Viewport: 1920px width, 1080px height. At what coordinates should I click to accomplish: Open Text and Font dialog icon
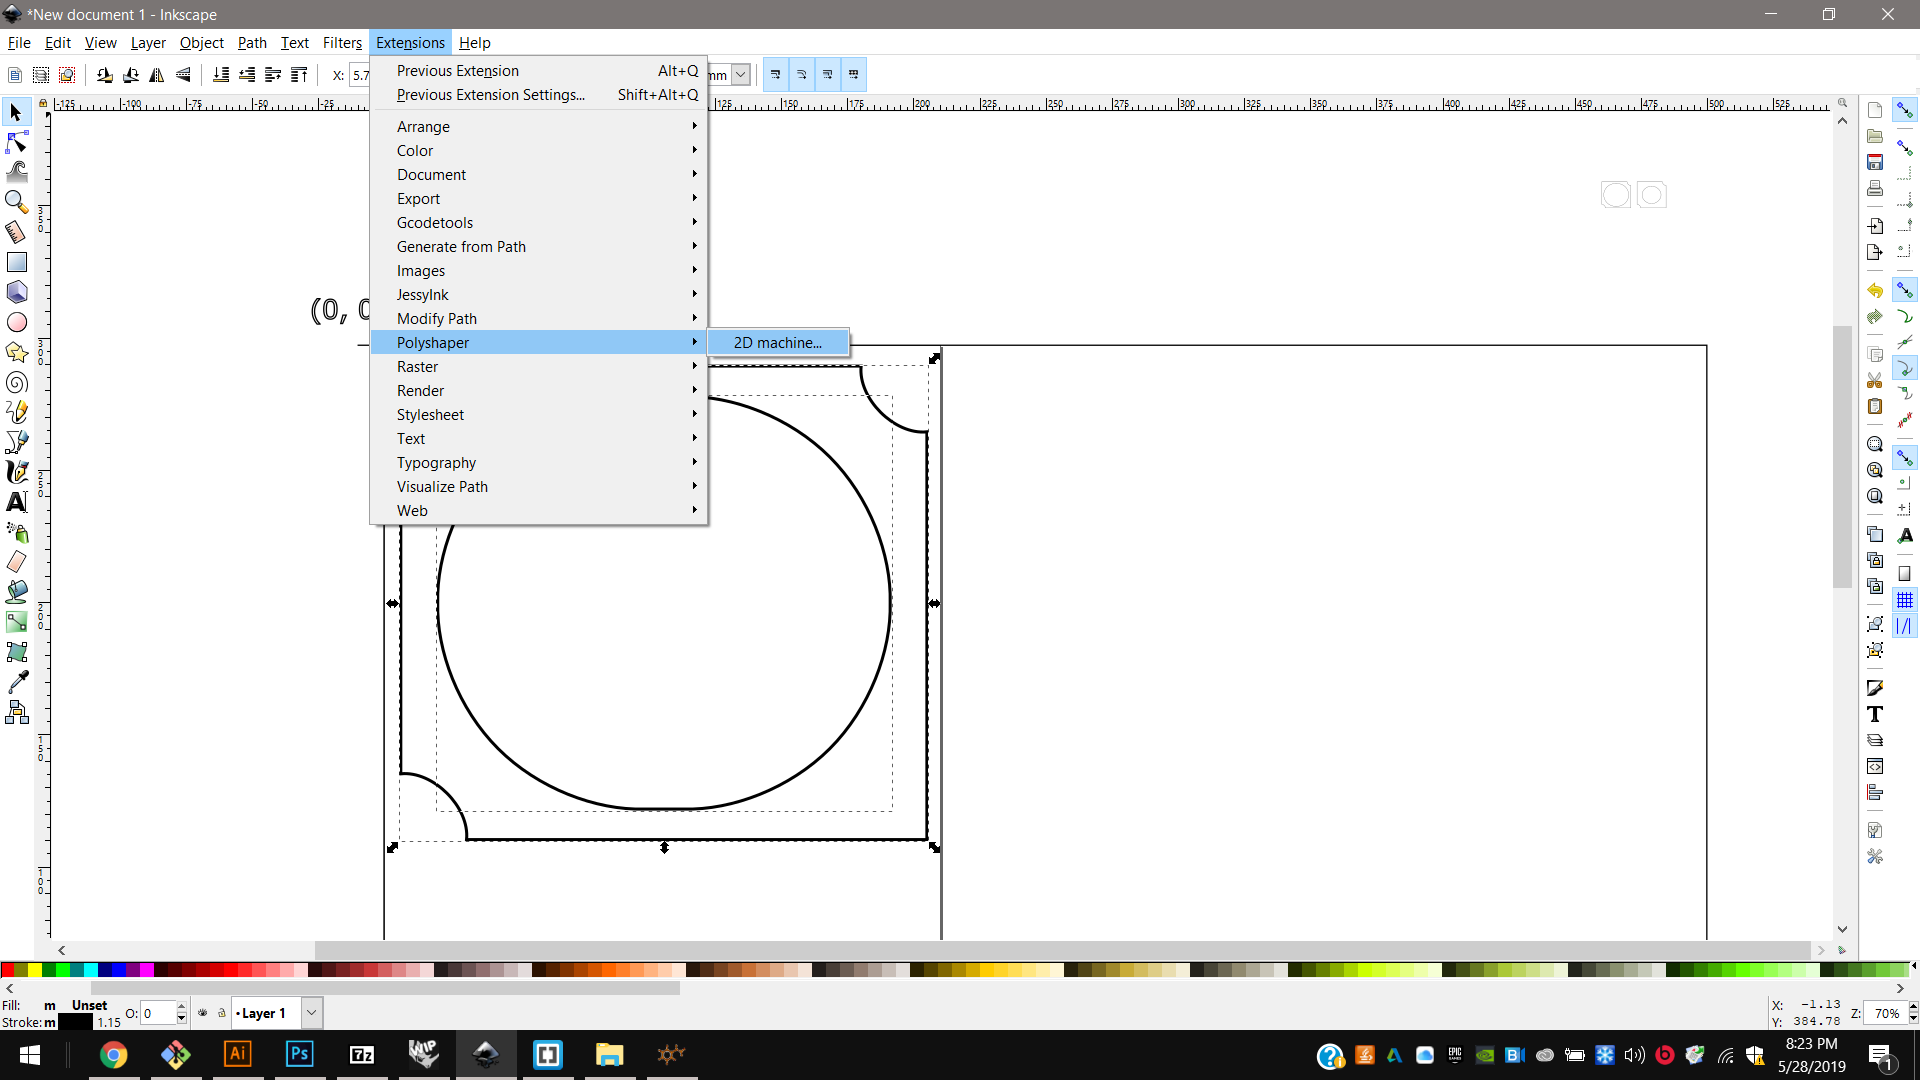[1875, 714]
